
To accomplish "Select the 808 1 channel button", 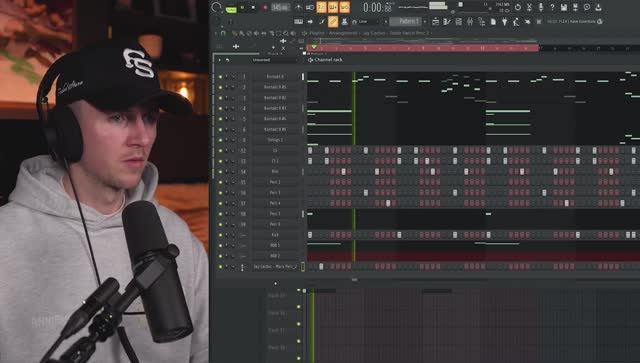I will tap(275, 245).
